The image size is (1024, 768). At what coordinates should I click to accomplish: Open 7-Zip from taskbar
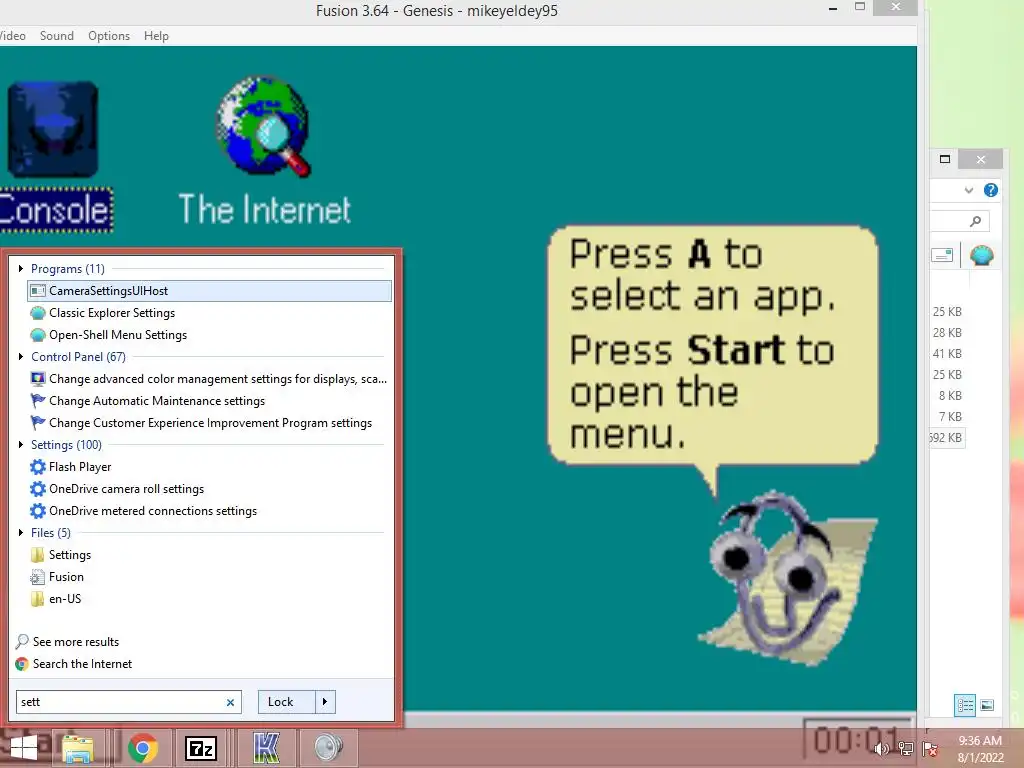tap(201, 748)
